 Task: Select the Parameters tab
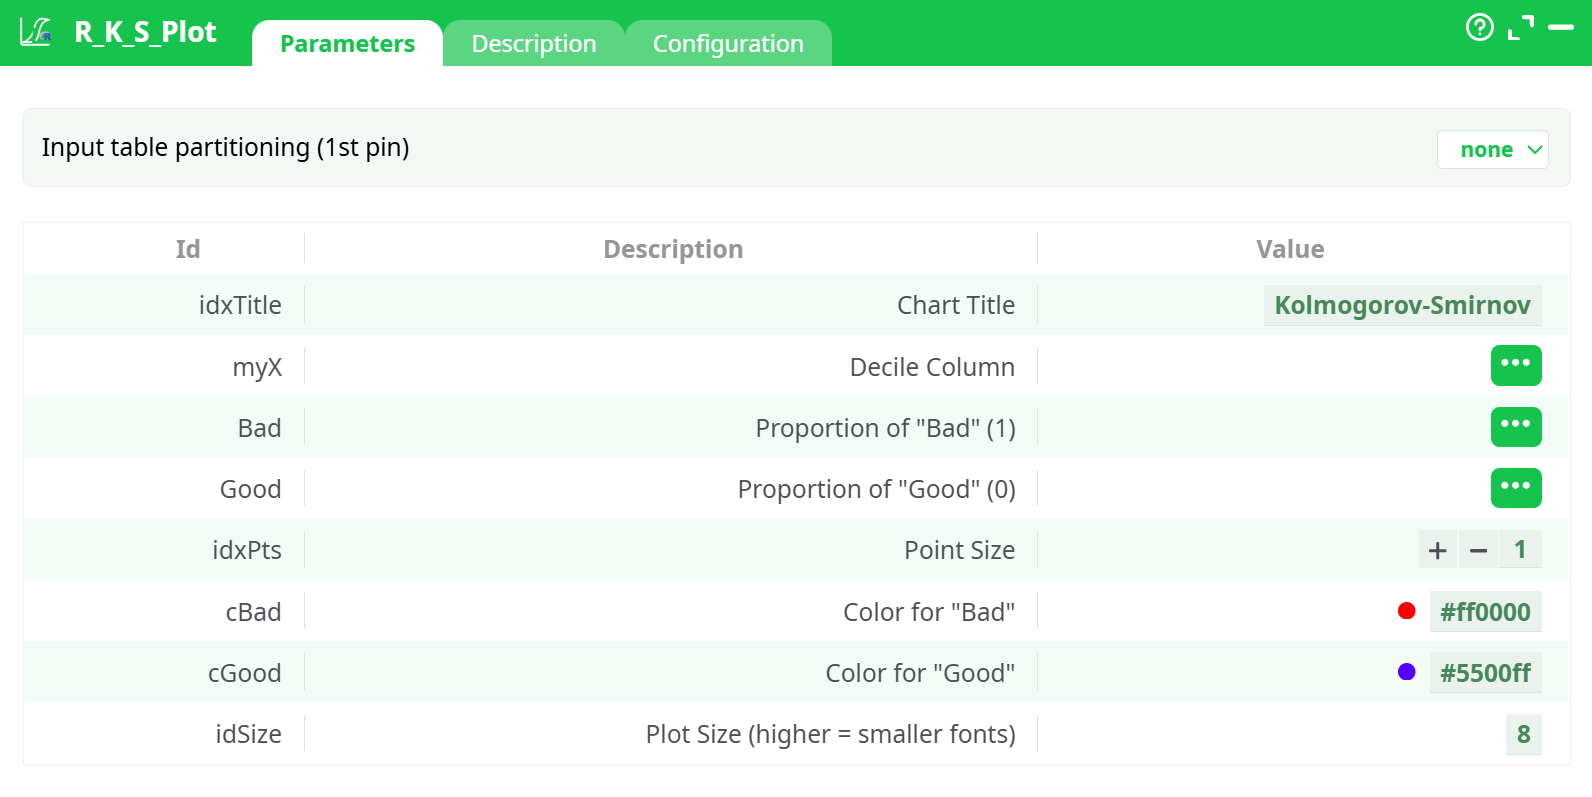[347, 44]
